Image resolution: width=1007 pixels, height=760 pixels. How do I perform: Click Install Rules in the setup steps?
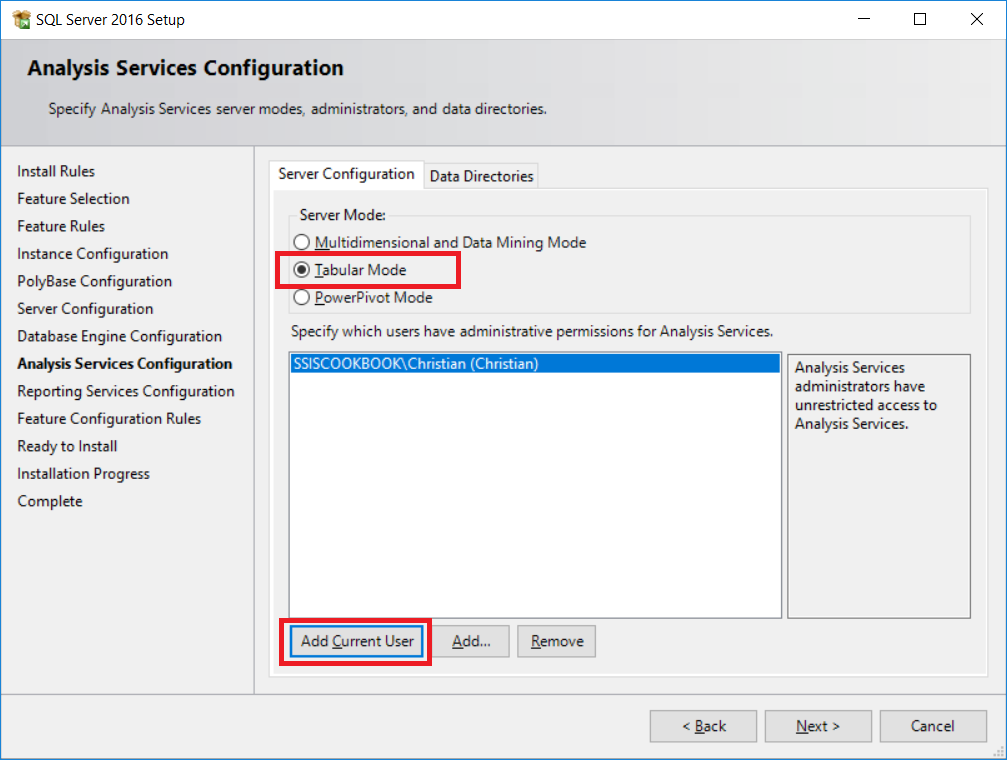click(56, 172)
